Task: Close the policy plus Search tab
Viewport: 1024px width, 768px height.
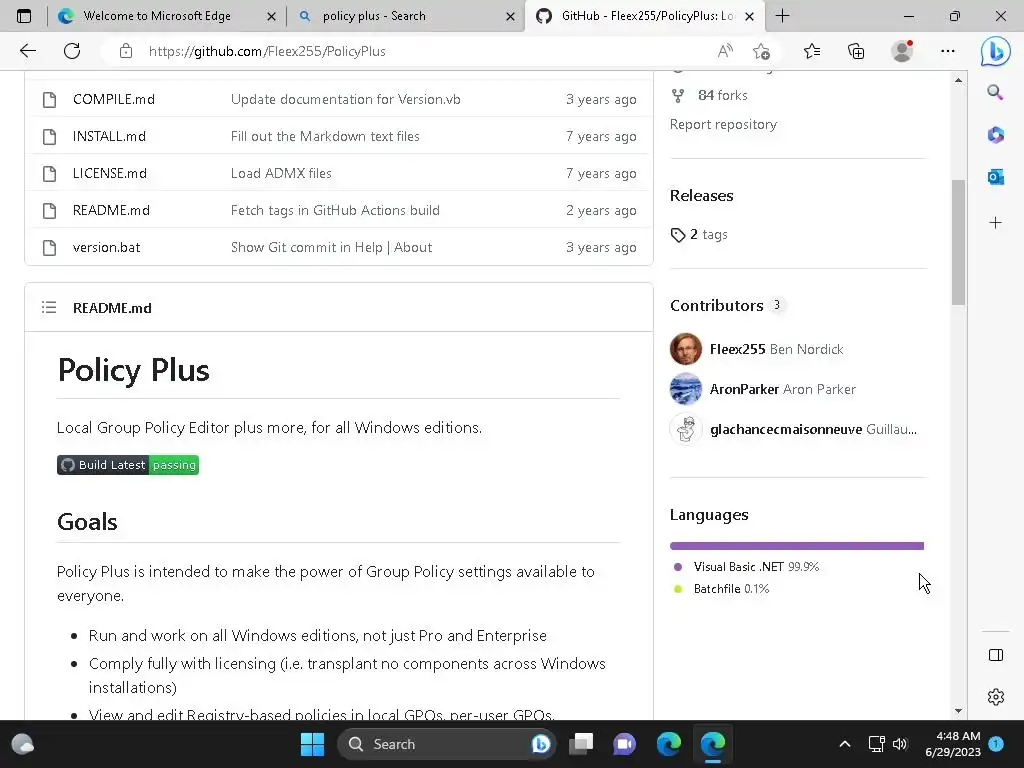Action: pos(510,16)
